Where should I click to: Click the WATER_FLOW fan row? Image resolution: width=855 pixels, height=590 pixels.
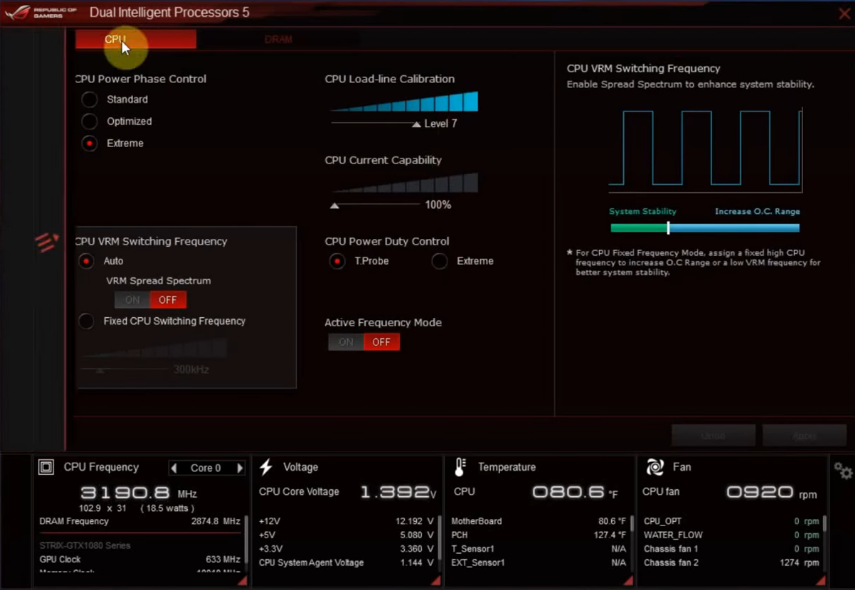pyautogui.click(x=731, y=535)
